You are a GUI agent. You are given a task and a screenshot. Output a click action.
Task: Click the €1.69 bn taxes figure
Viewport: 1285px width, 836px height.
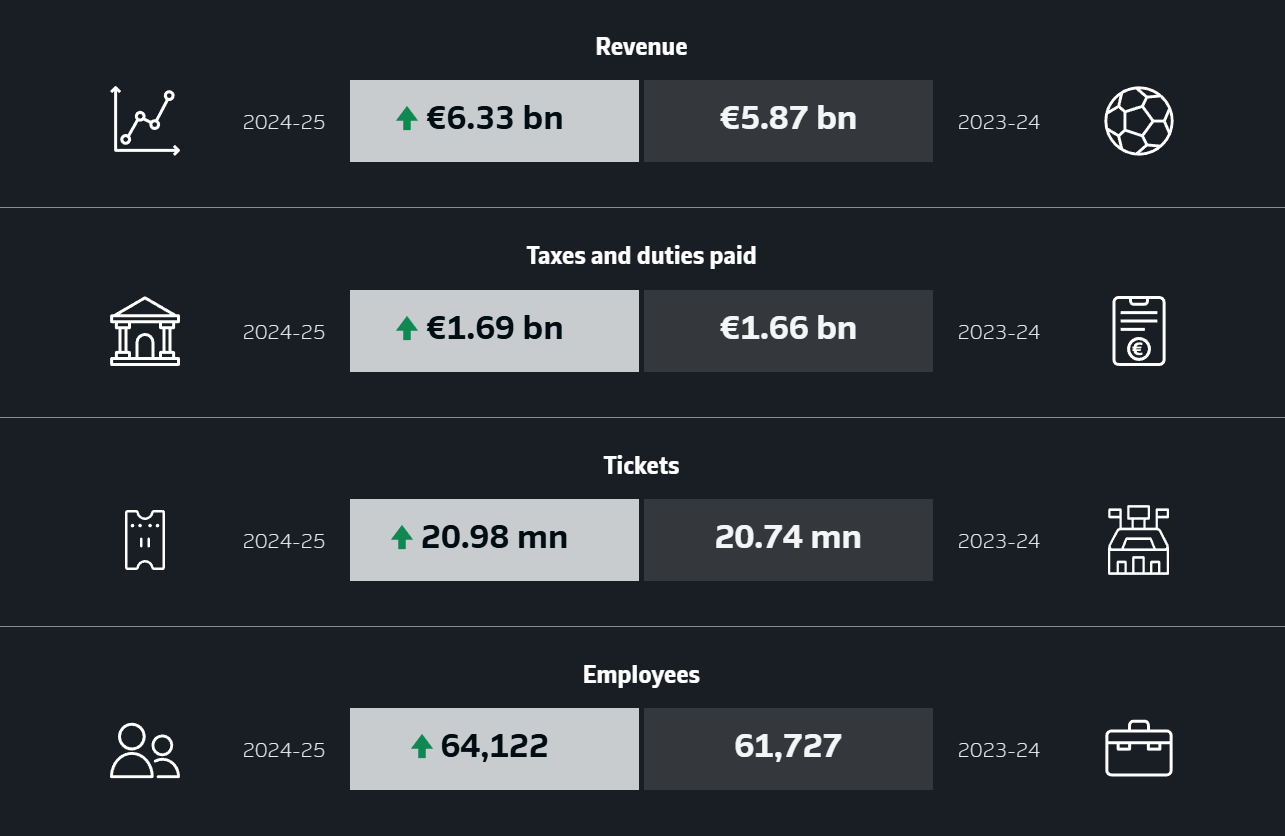[x=494, y=329]
